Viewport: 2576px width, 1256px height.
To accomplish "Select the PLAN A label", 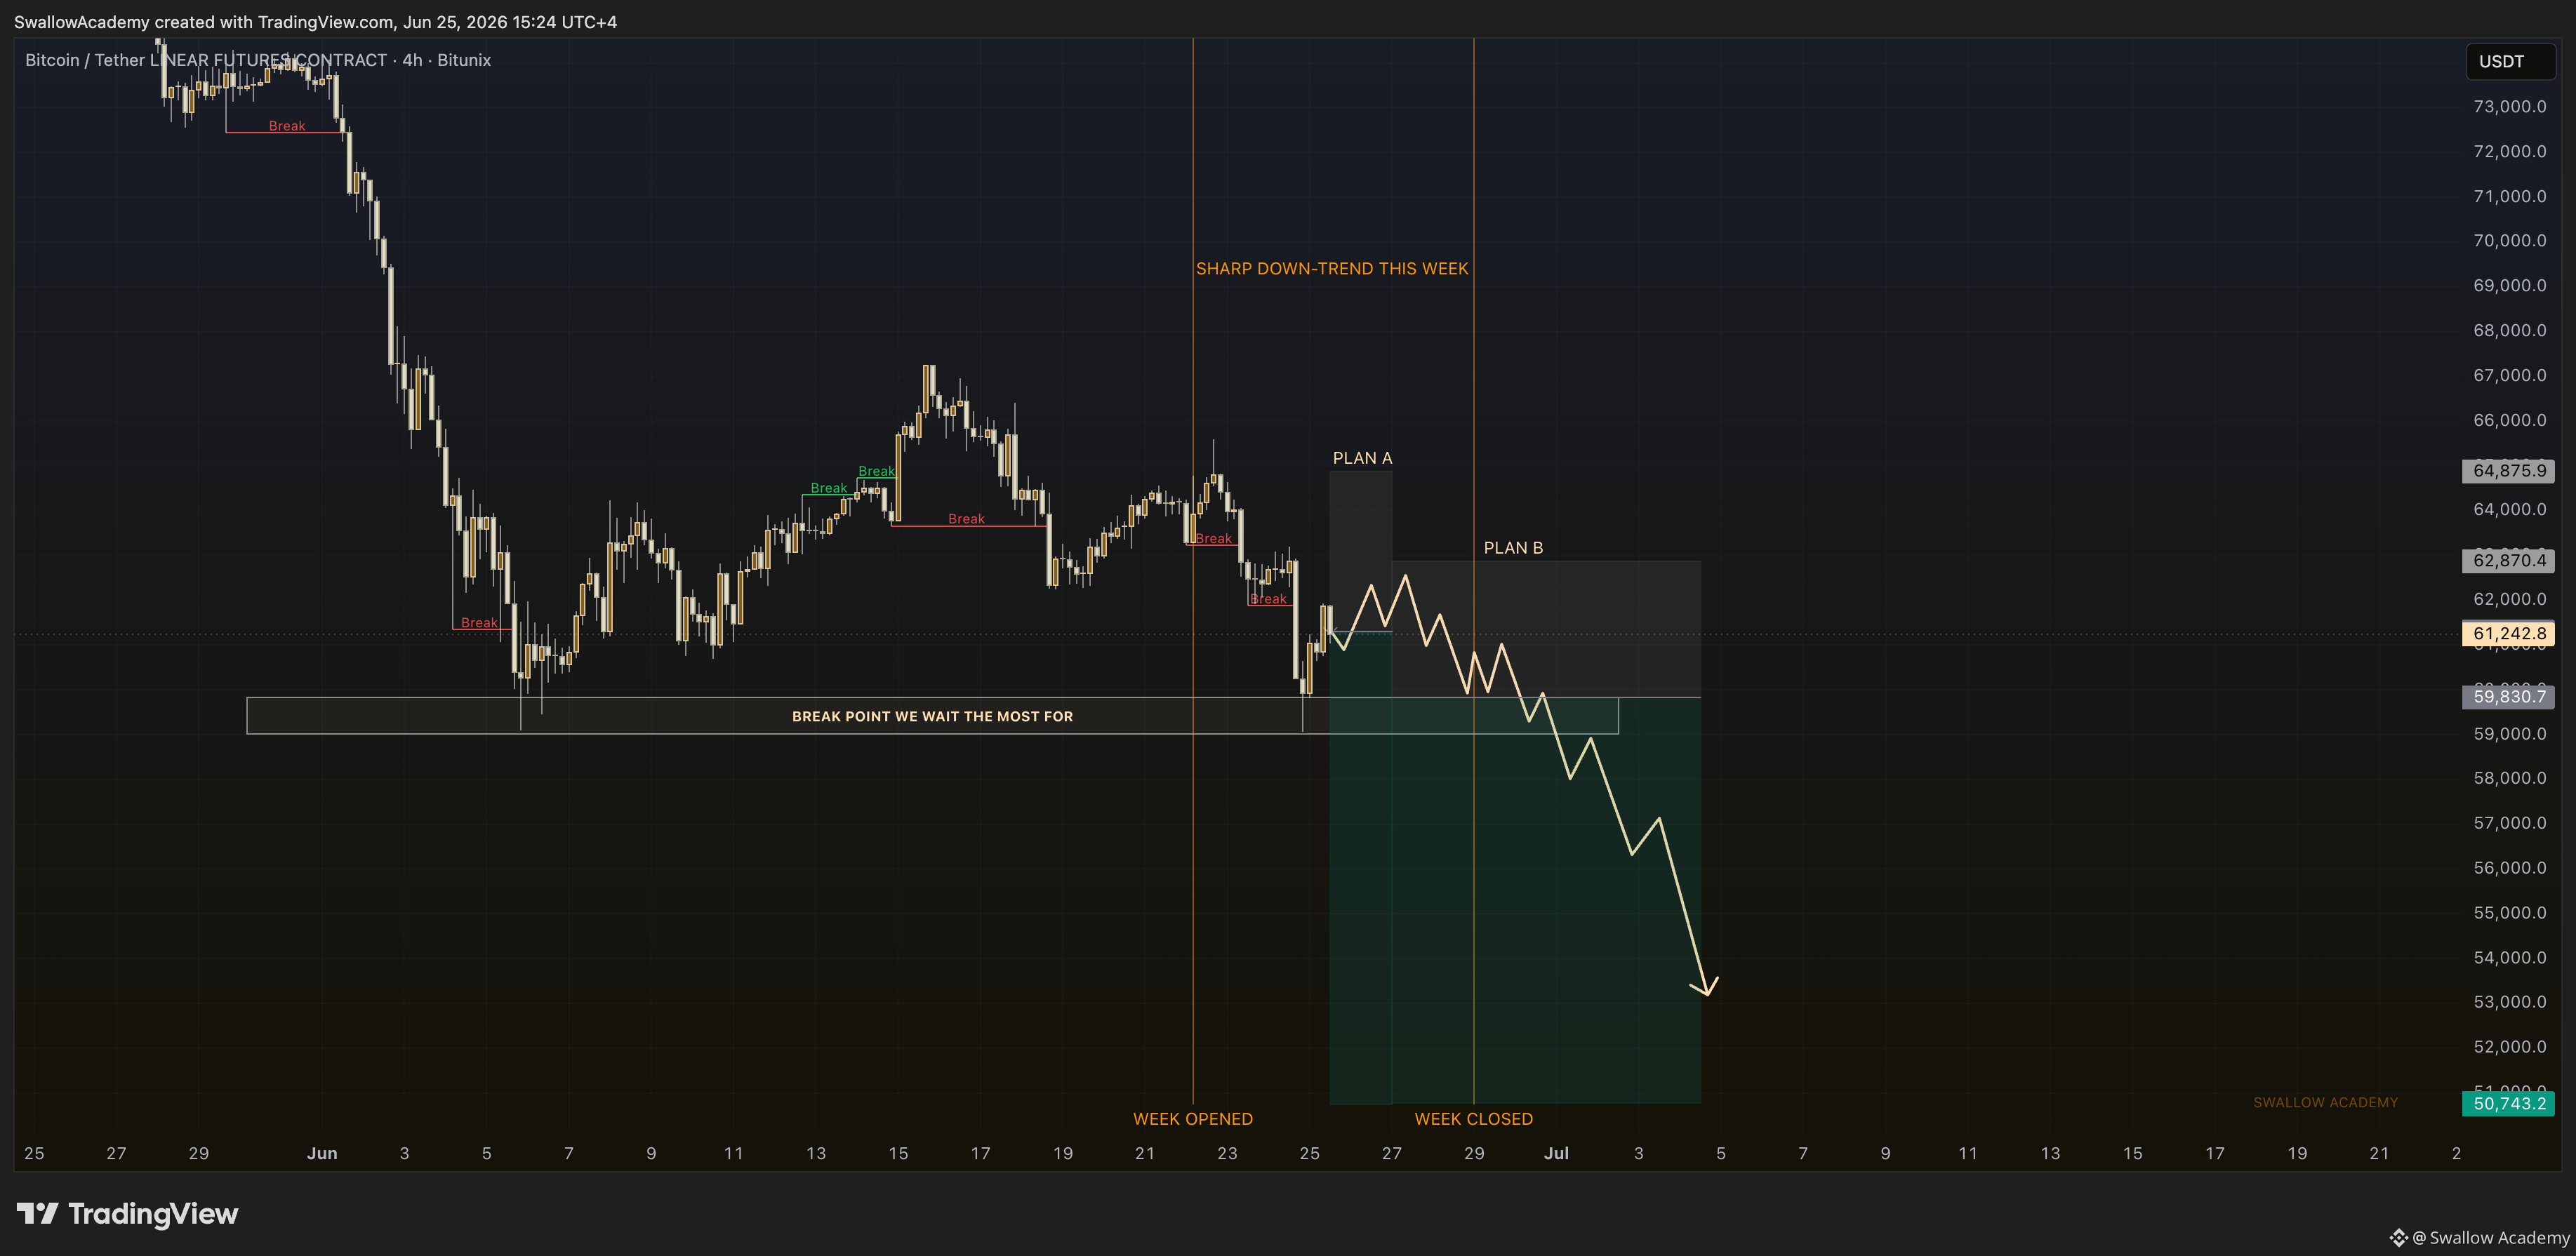I will tap(1362, 458).
